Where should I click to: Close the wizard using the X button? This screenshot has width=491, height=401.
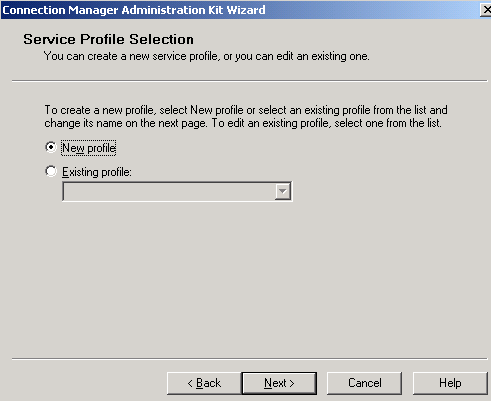click(x=486, y=10)
